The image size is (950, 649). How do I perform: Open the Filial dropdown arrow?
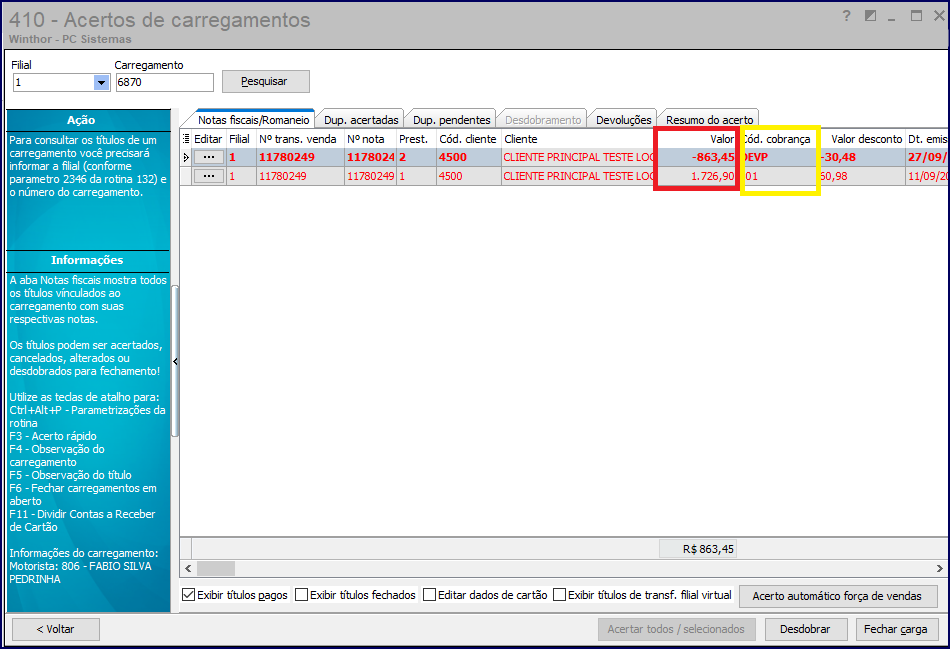coord(101,82)
